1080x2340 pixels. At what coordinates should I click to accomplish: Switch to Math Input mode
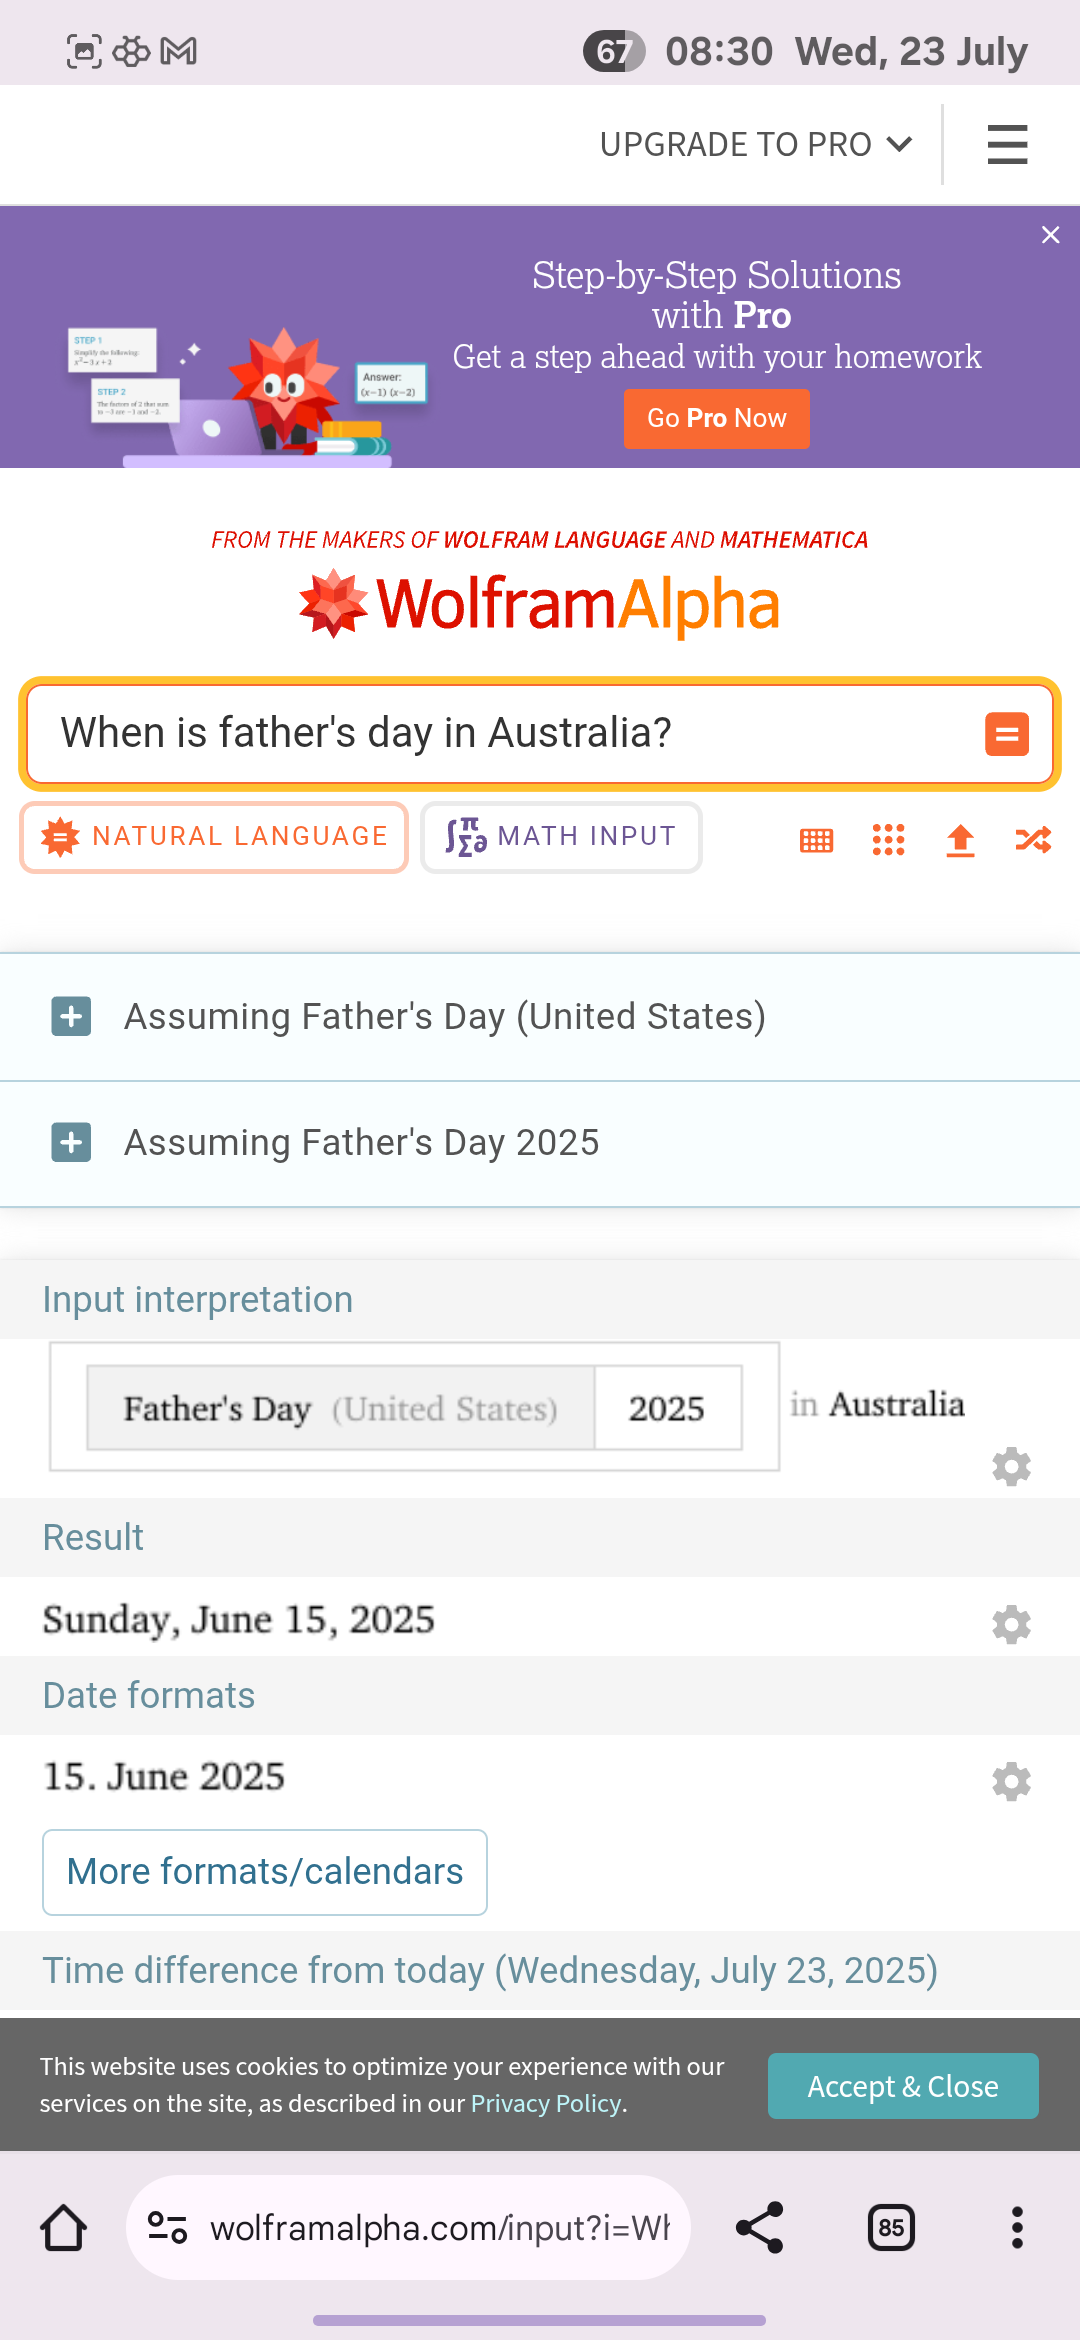pyautogui.click(x=561, y=837)
